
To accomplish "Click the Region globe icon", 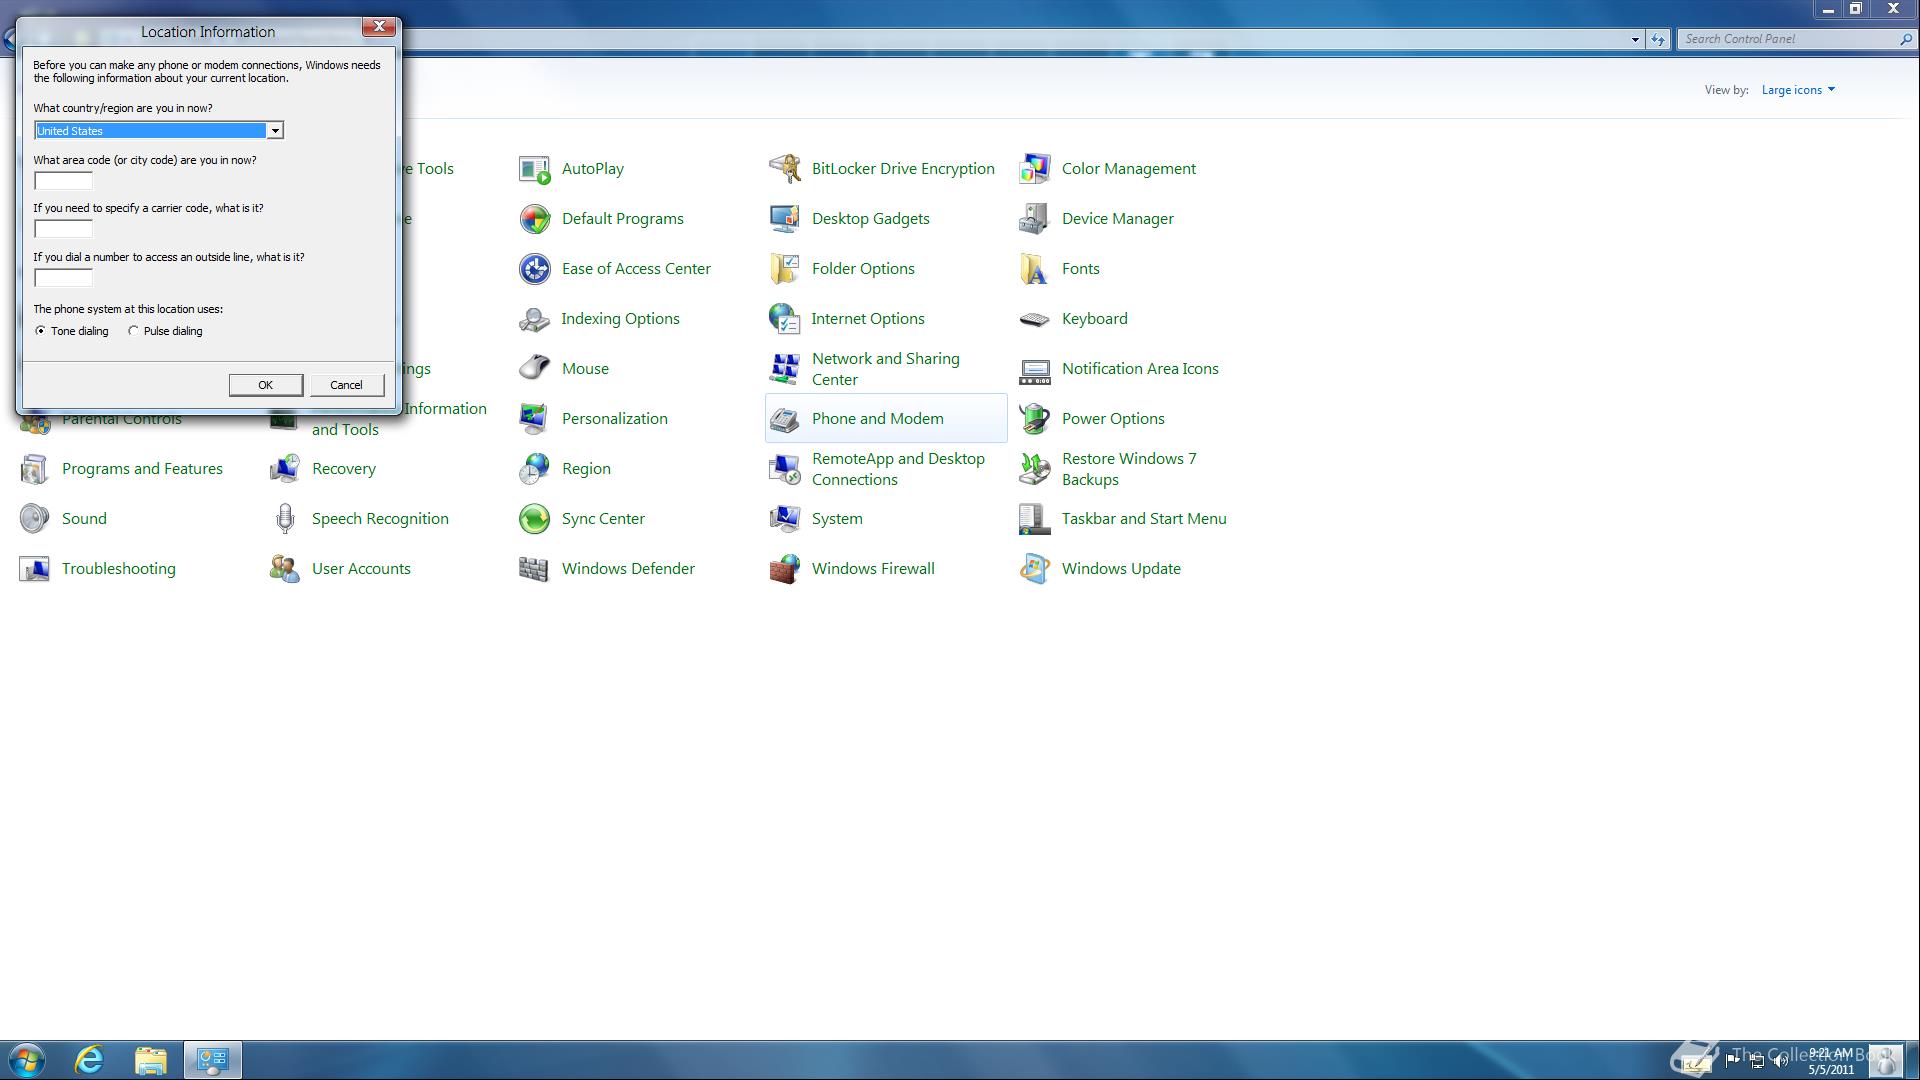I will click(x=534, y=469).
